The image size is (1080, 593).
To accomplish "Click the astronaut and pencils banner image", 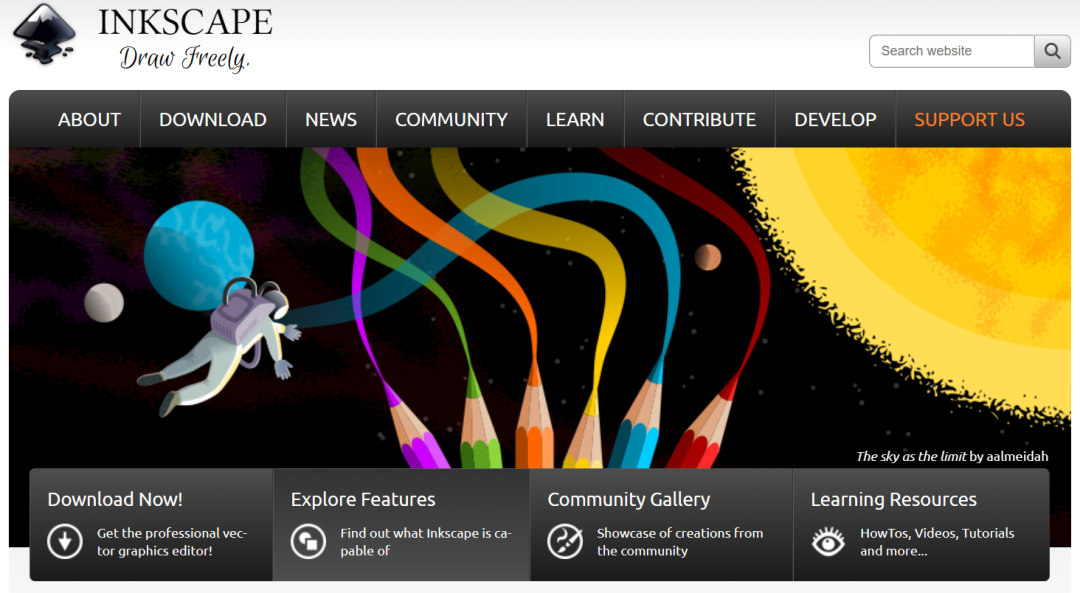I will [540, 308].
